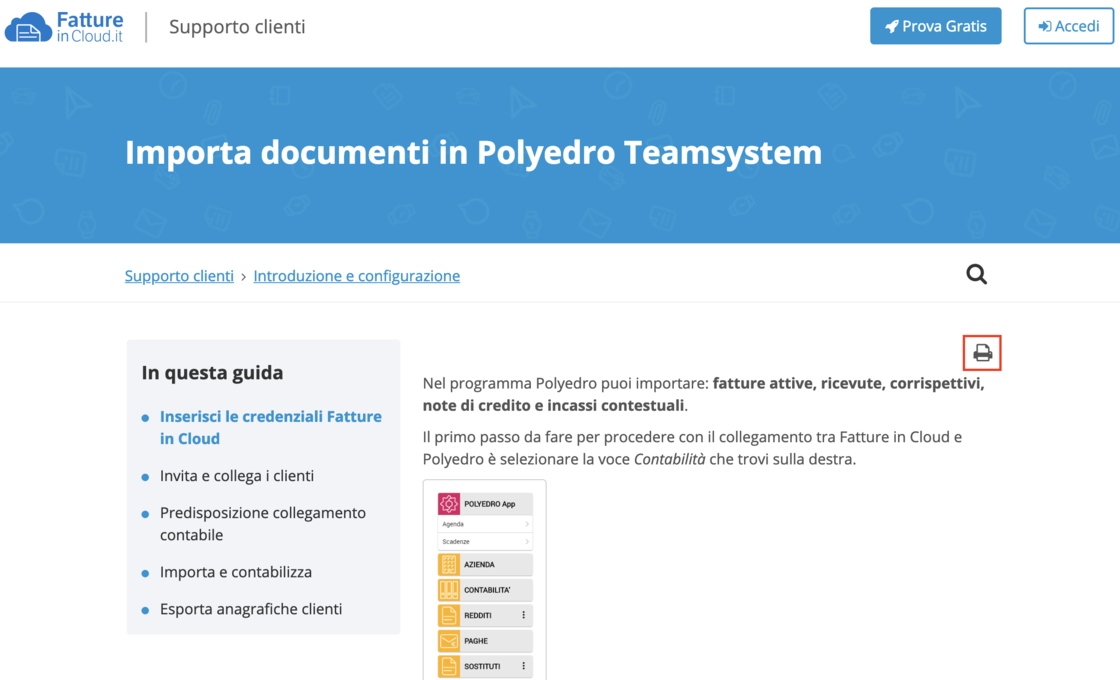Go to Invita e collega i clienti
This screenshot has height=680, width=1120.
click(237, 476)
